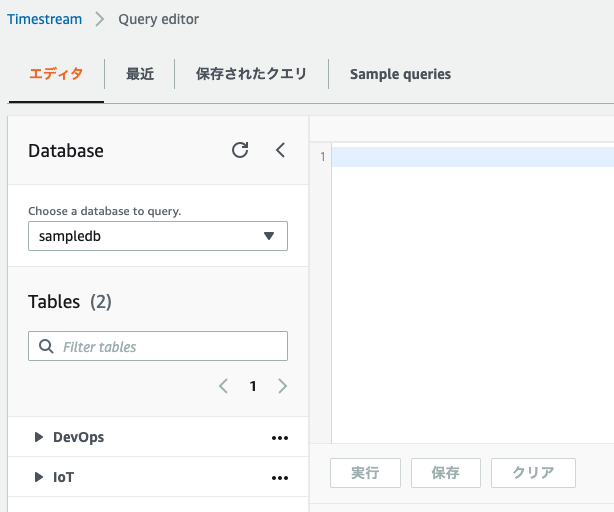Select page number 1 in pagination
The image size is (614, 512).
point(253,386)
